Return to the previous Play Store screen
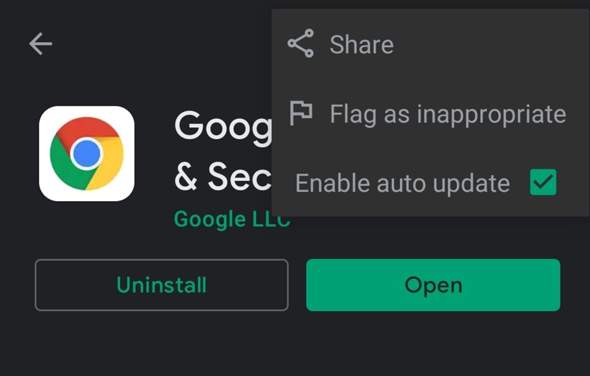590x376 pixels. pos(41,44)
